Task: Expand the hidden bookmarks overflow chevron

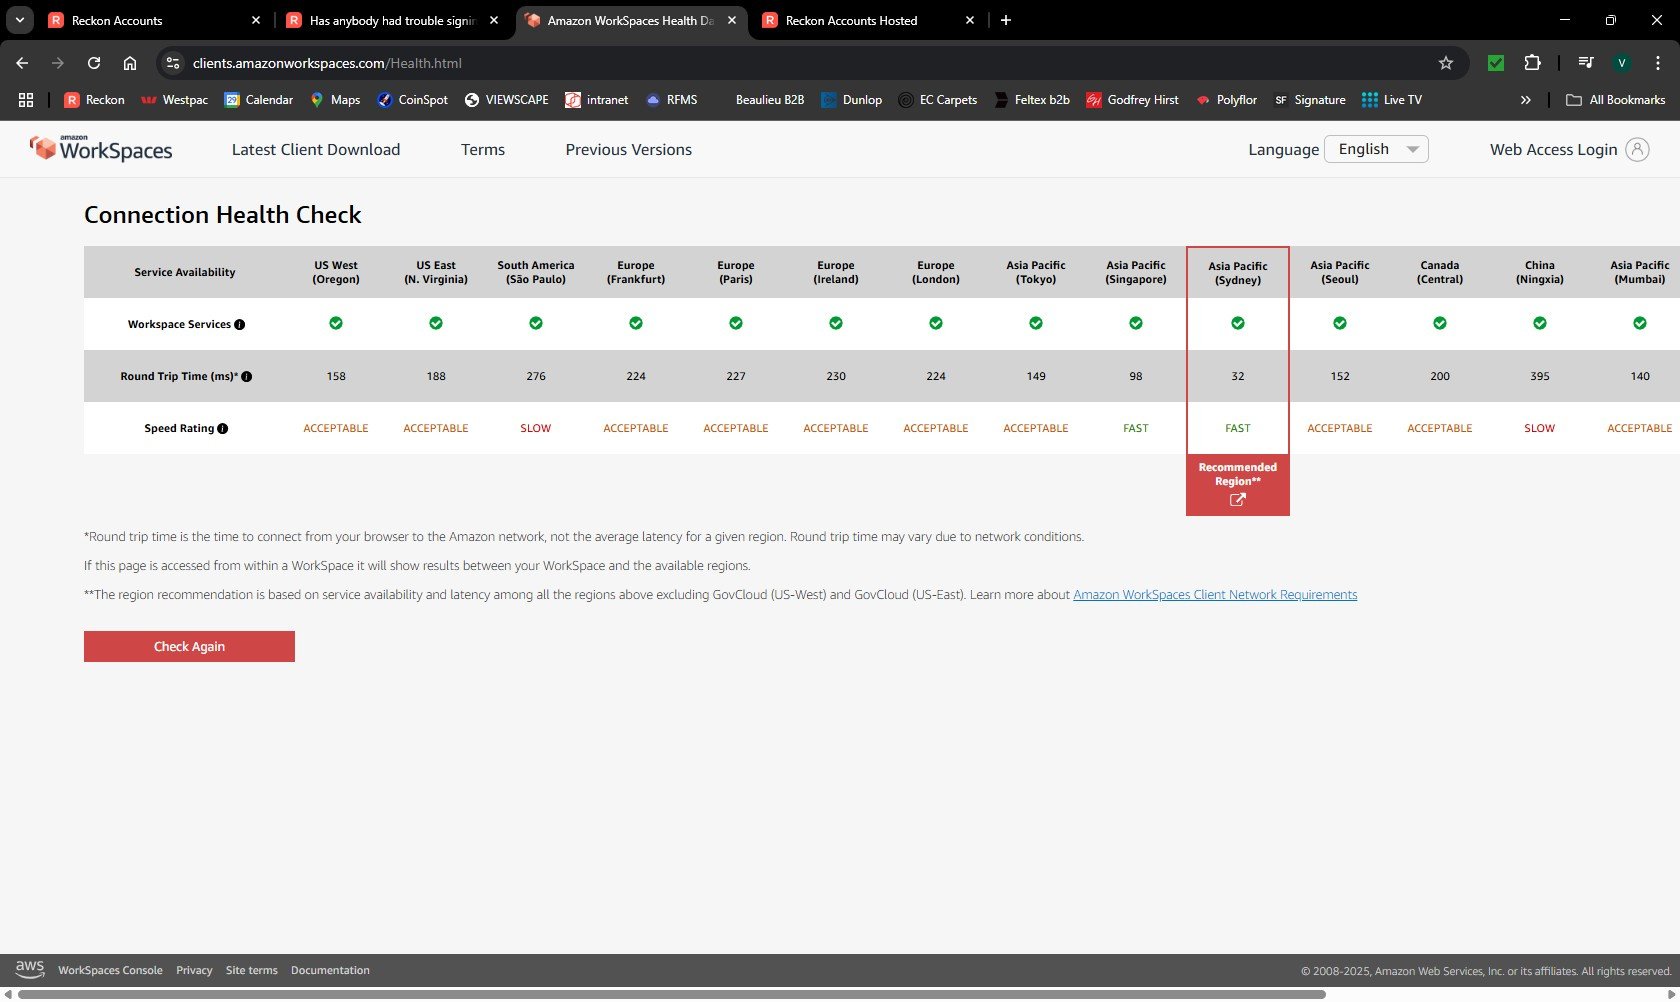Action: tap(1525, 100)
